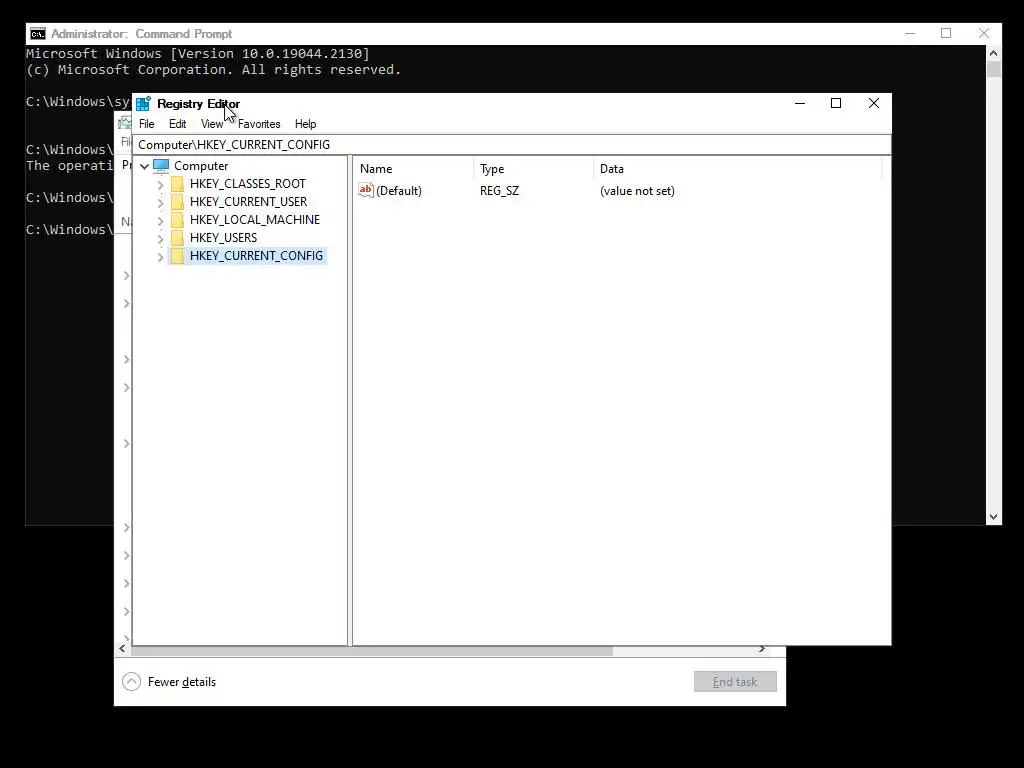Click the Command Prompt vertical scrollbar thumb
This screenshot has width=1024, height=768.
click(x=993, y=69)
